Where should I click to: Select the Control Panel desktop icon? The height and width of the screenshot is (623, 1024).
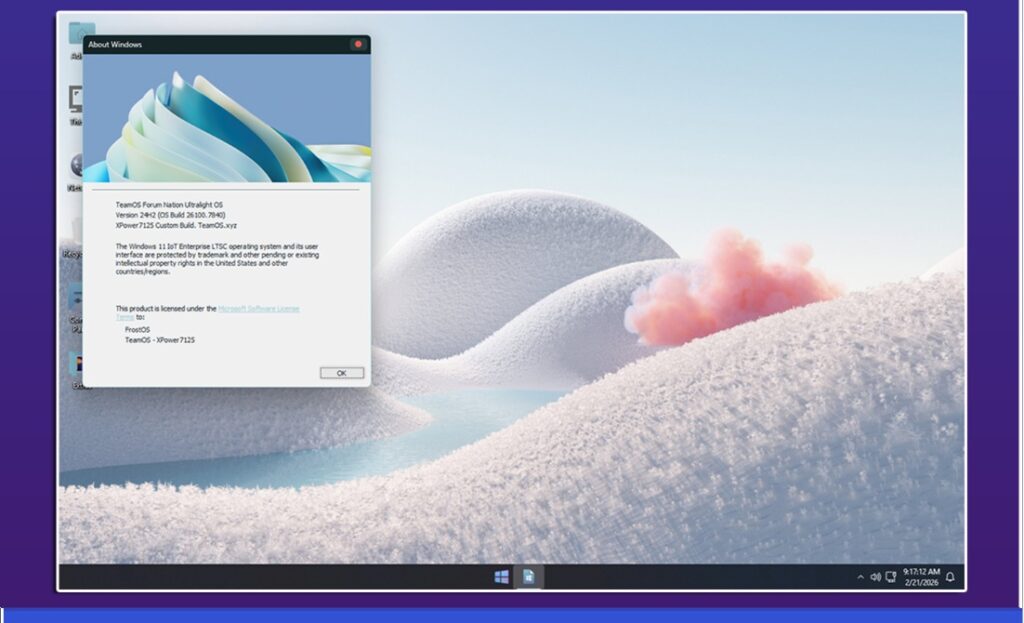(x=76, y=297)
